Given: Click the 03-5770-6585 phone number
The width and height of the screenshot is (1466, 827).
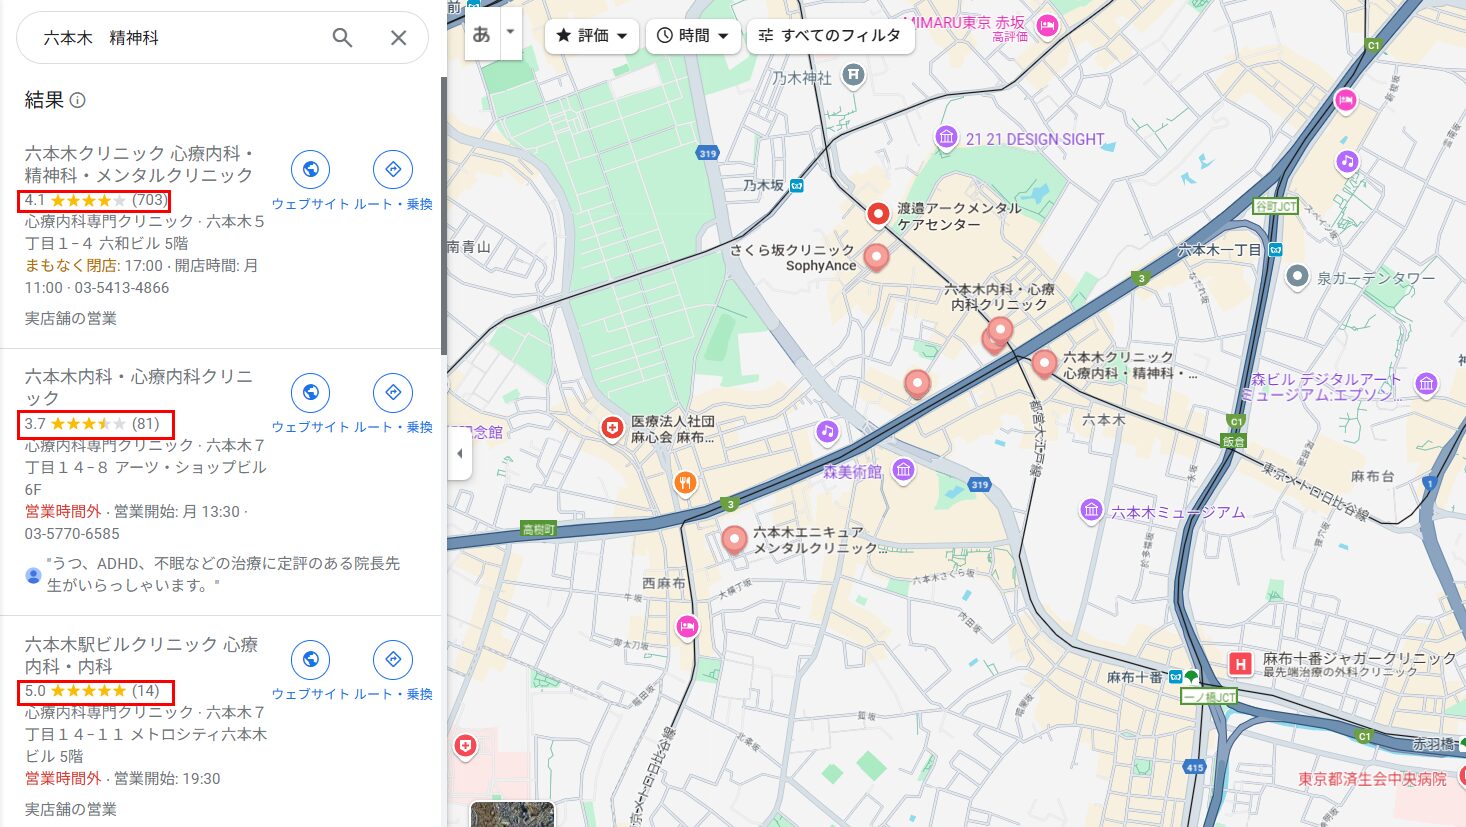Looking at the screenshot, I should pyautogui.click(x=72, y=534).
